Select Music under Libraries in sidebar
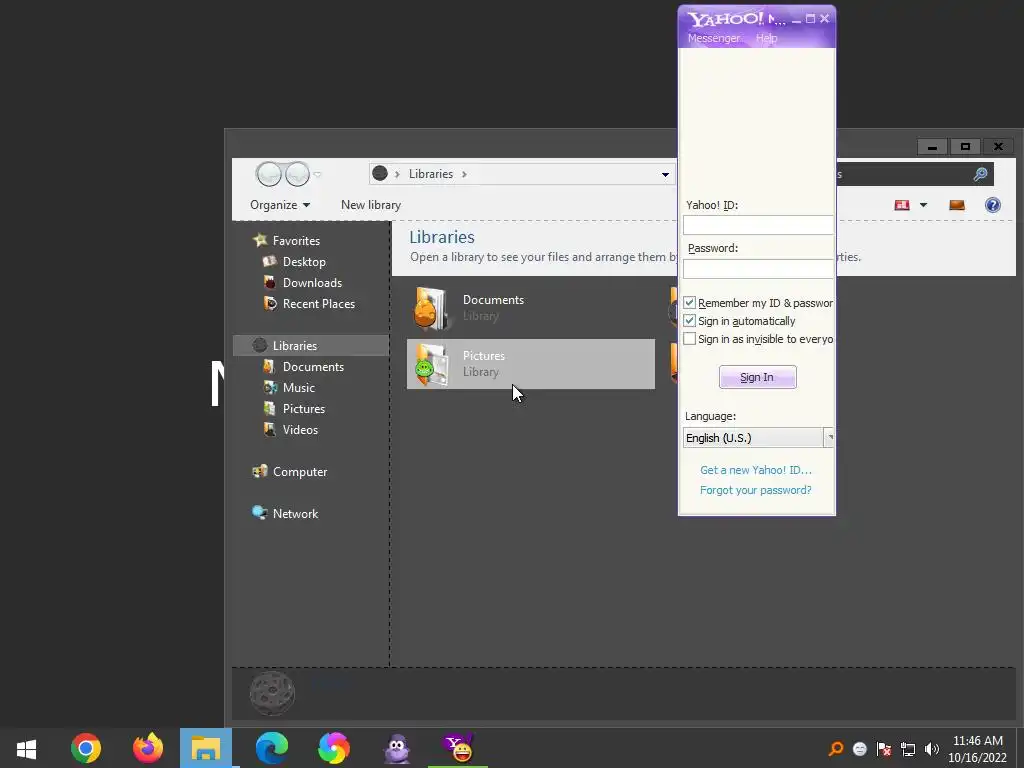The width and height of the screenshot is (1024, 768). 298,388
